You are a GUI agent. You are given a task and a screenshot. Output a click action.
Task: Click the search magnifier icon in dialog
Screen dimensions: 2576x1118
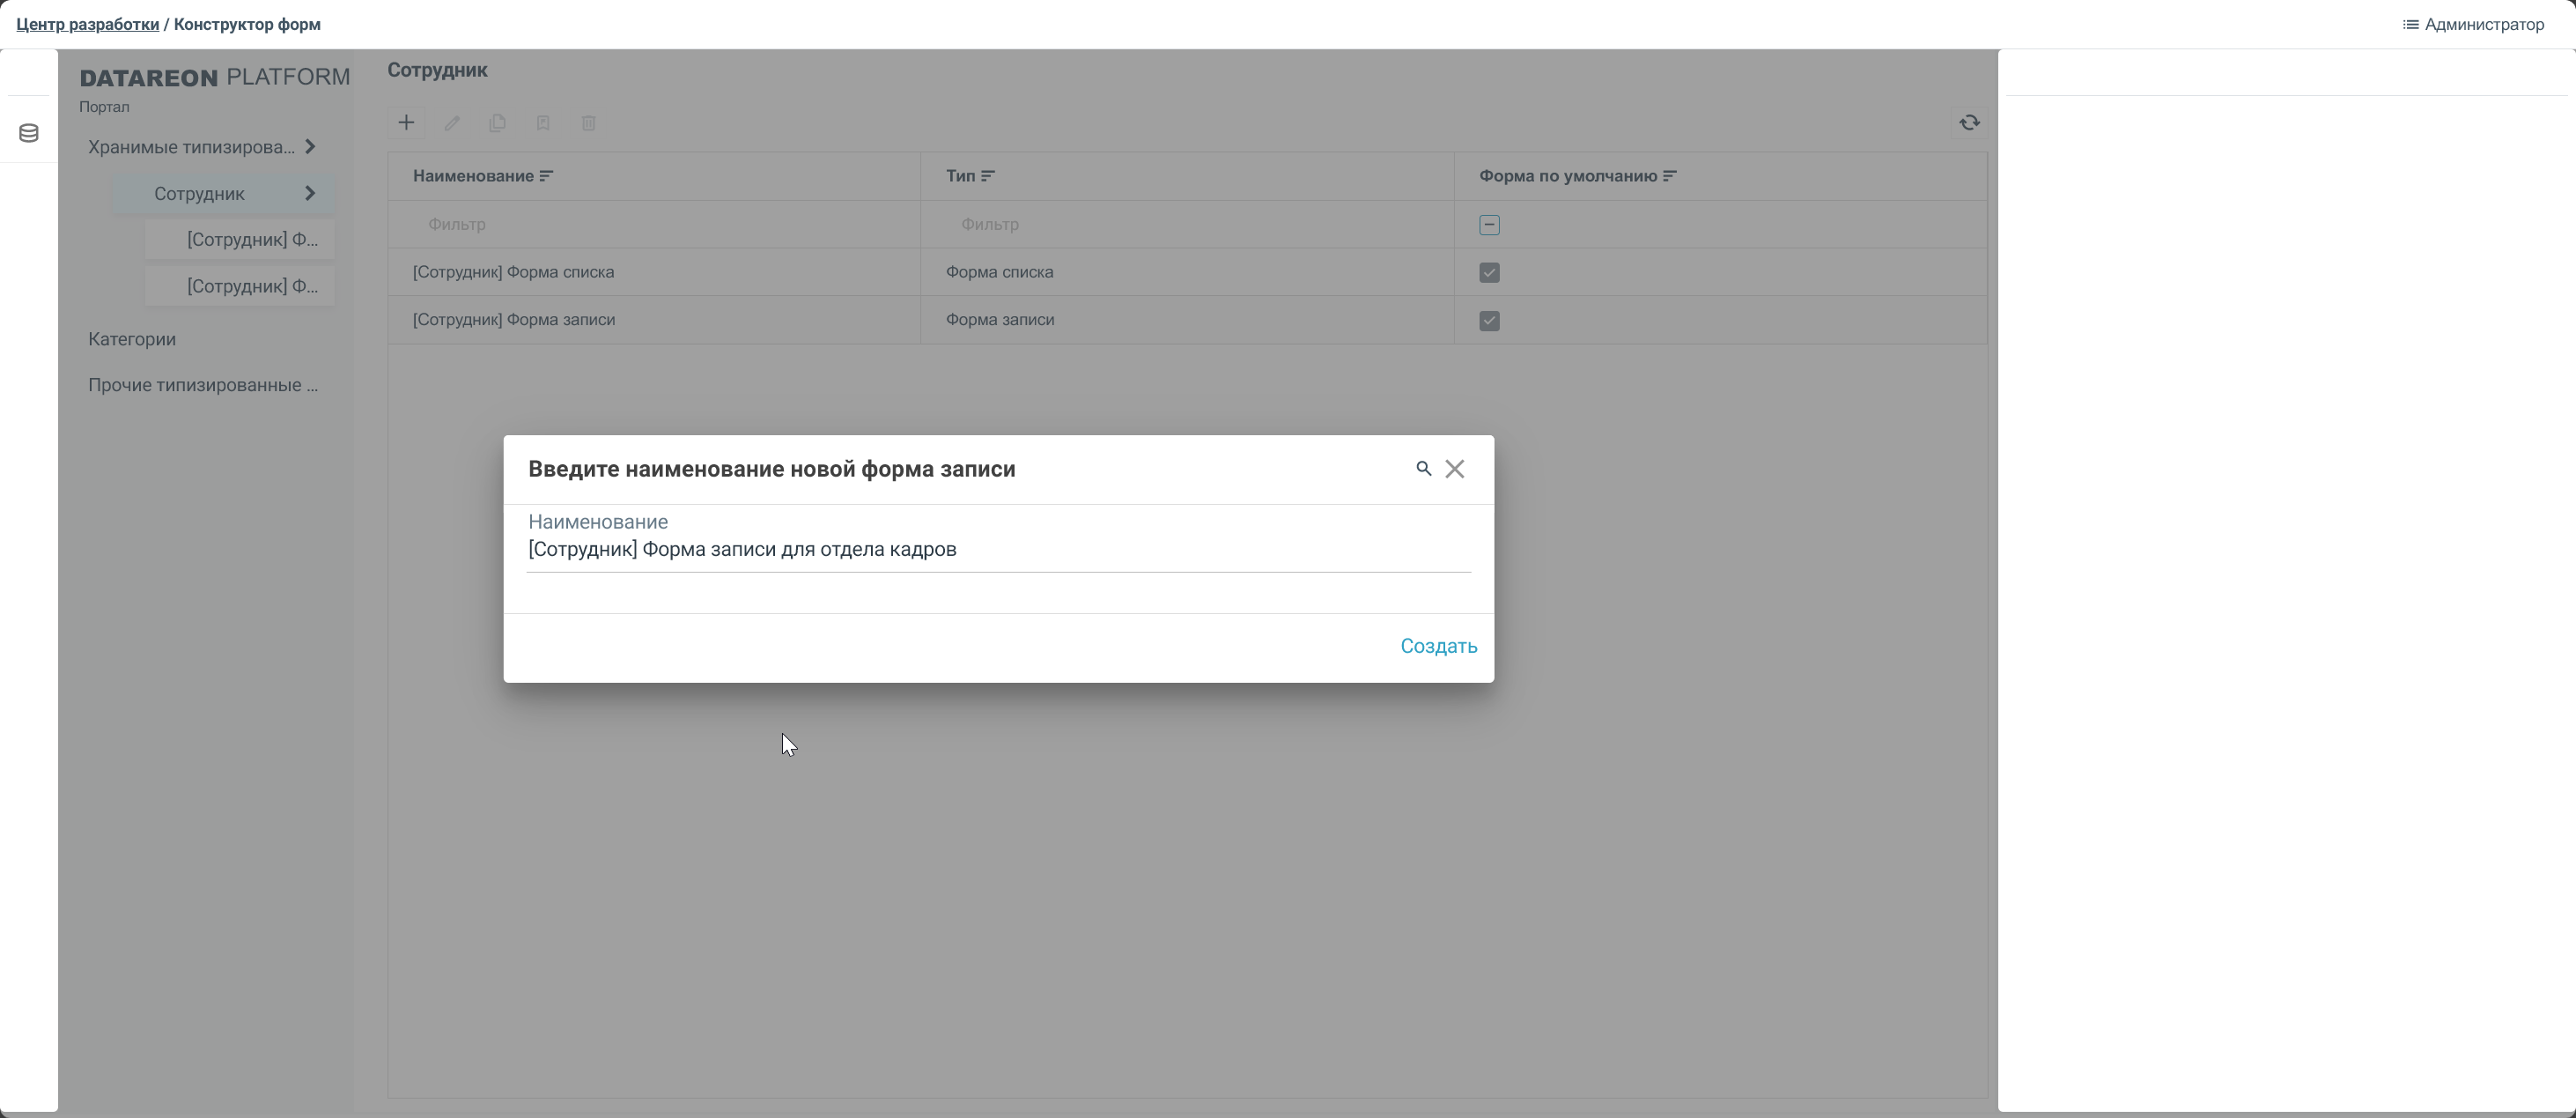click(x=1423, y=468)
